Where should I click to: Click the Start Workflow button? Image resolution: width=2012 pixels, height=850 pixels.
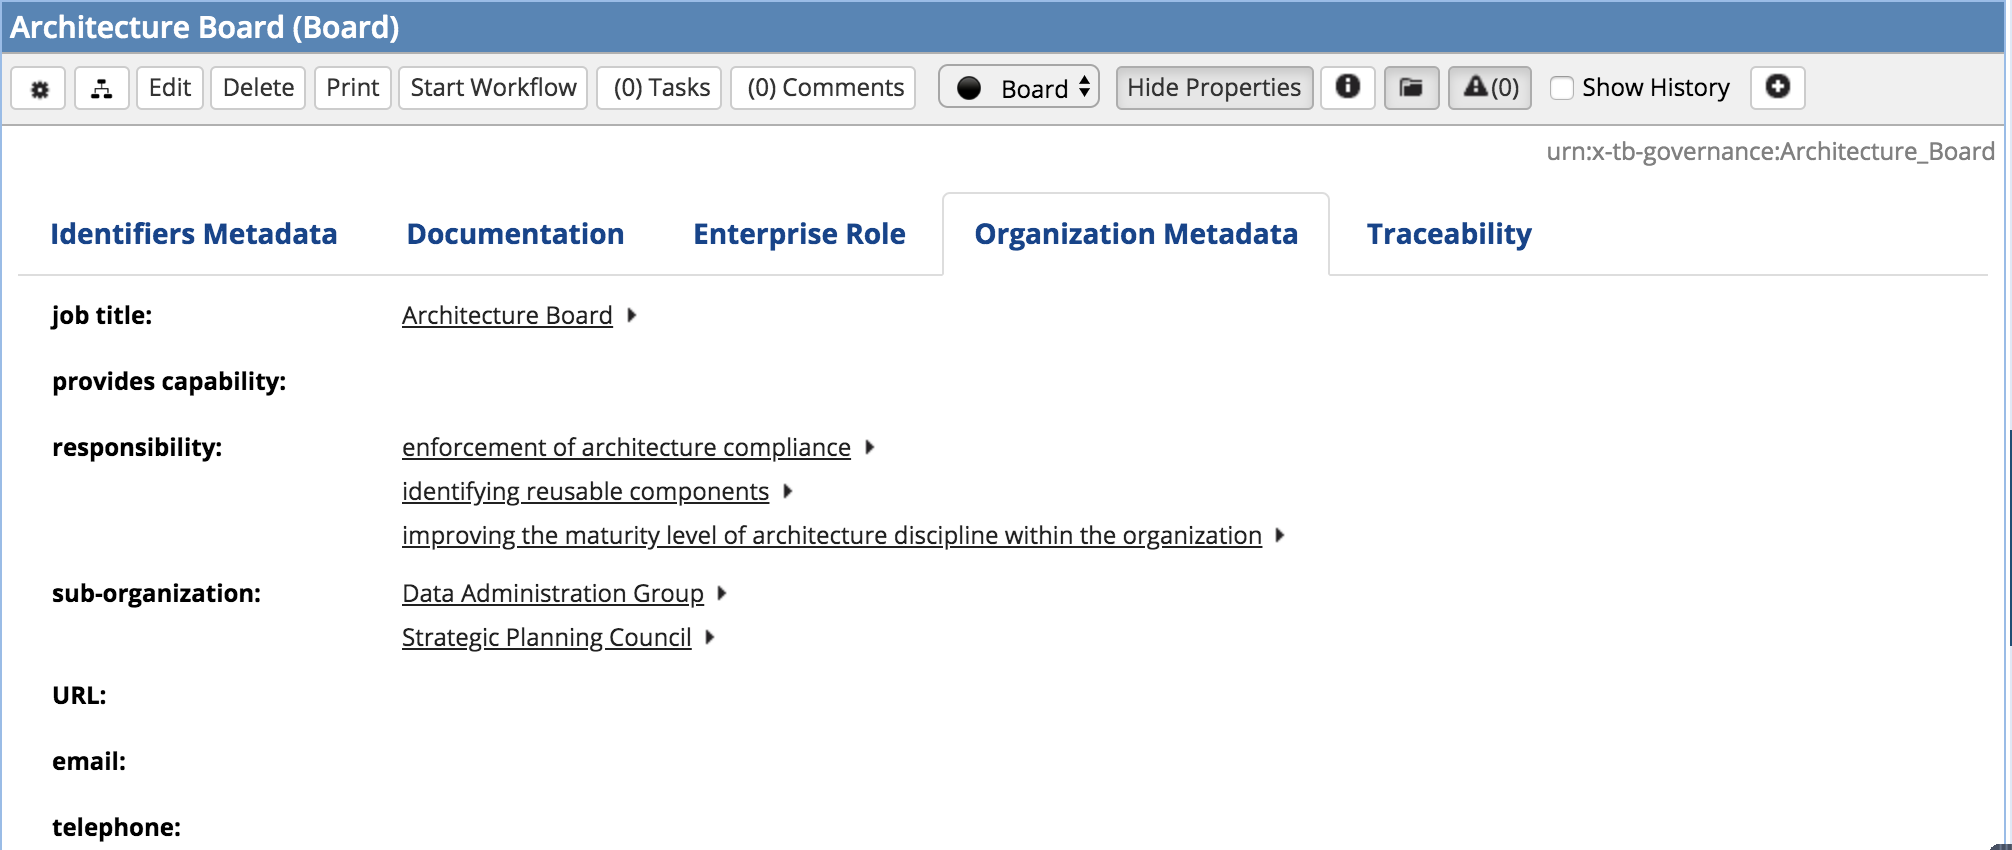click(493, 88)
